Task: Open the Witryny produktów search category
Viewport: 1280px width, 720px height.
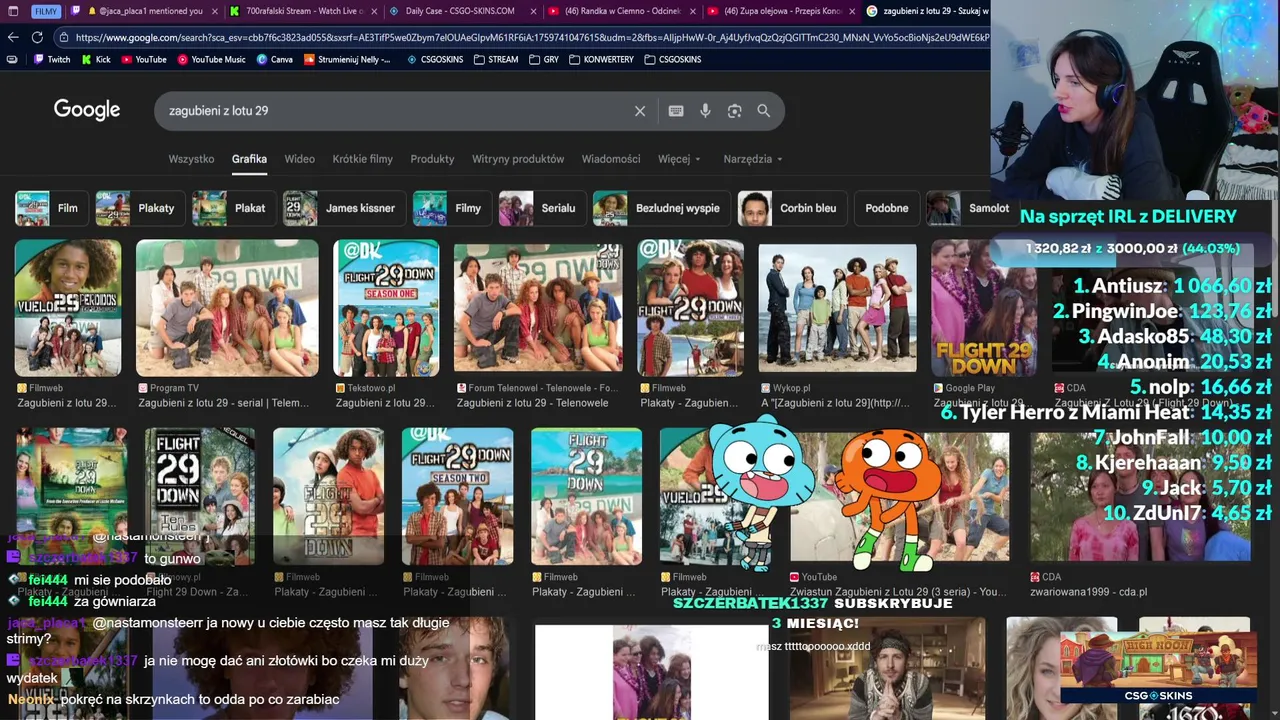Action: (518, 159)
